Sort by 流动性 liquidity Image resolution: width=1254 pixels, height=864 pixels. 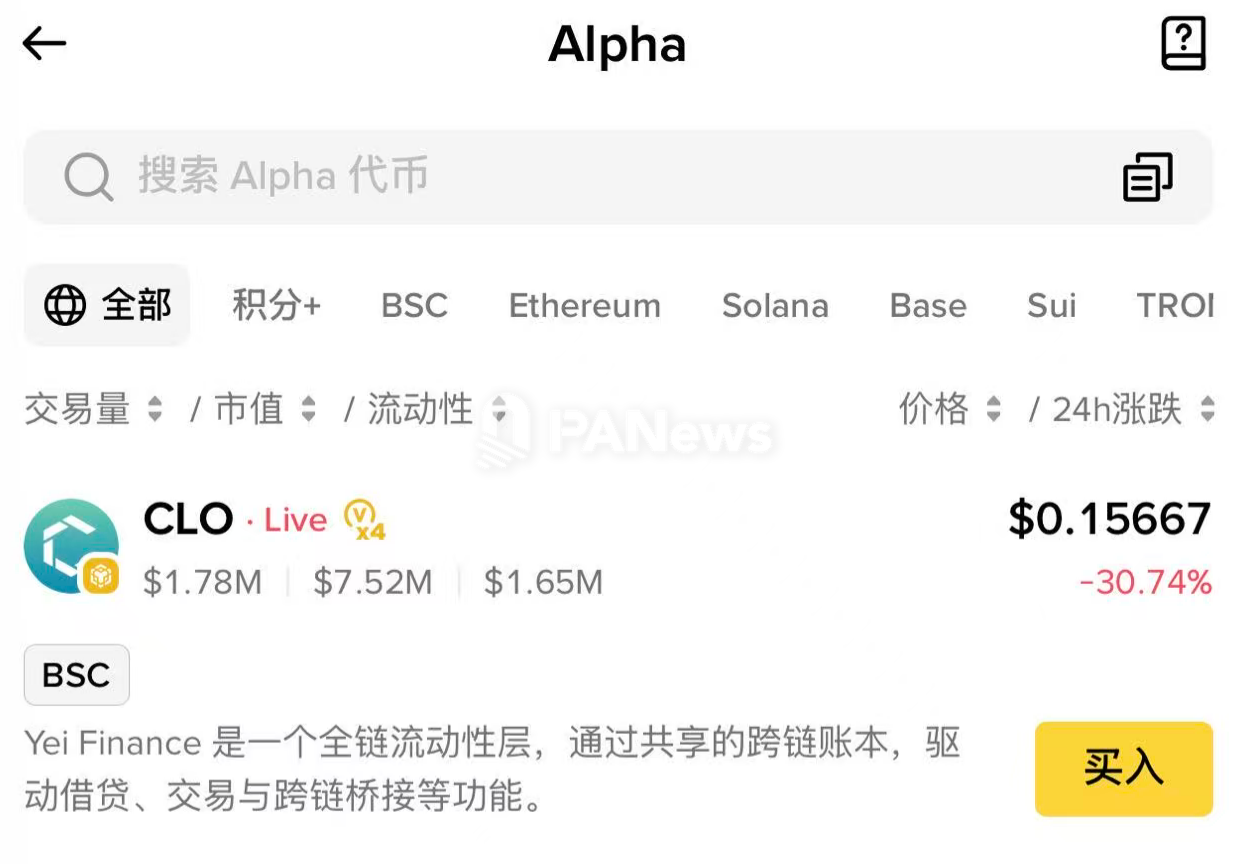435,409
